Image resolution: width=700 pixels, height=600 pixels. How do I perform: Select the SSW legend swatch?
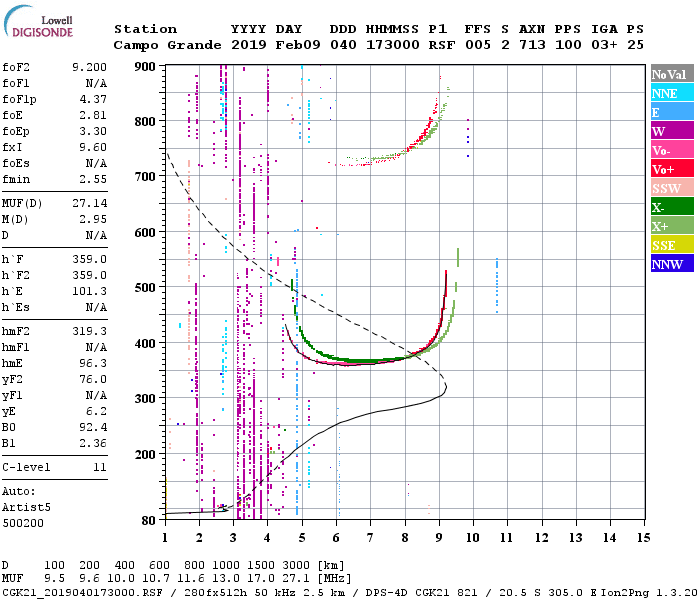pos(672,188)
